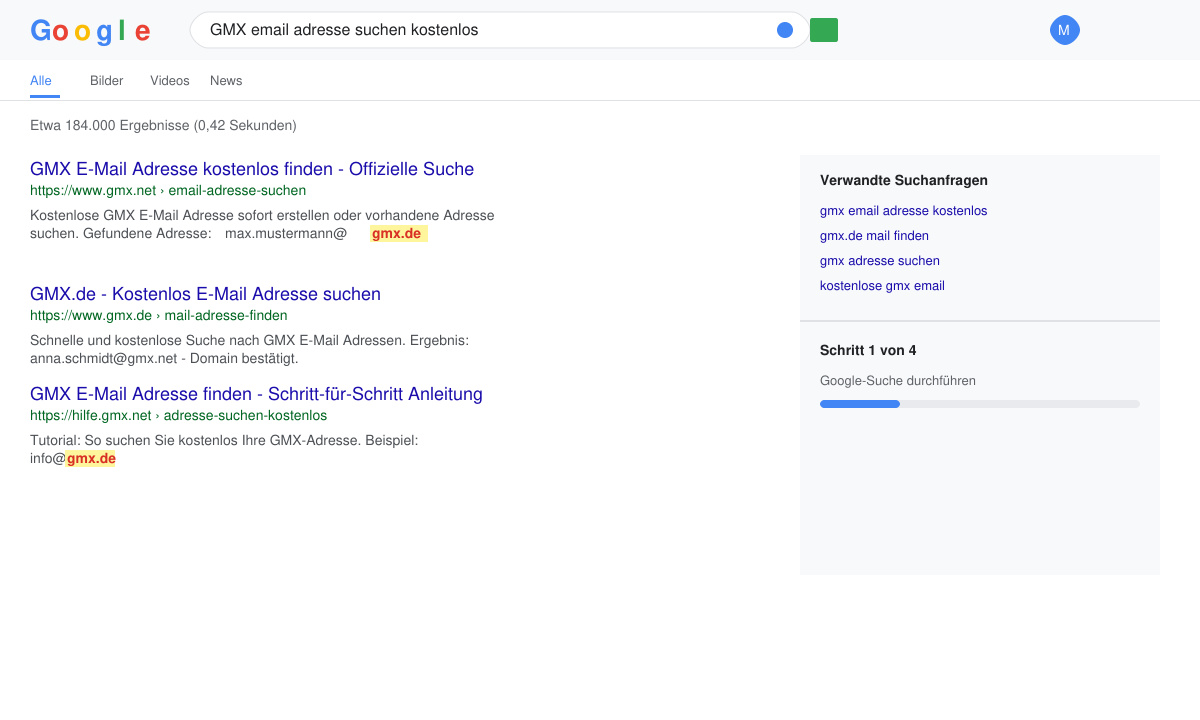The width and height of the screenshot is (1200, 720).
Task: Switch to the News tab
Action: click(226, 81)
